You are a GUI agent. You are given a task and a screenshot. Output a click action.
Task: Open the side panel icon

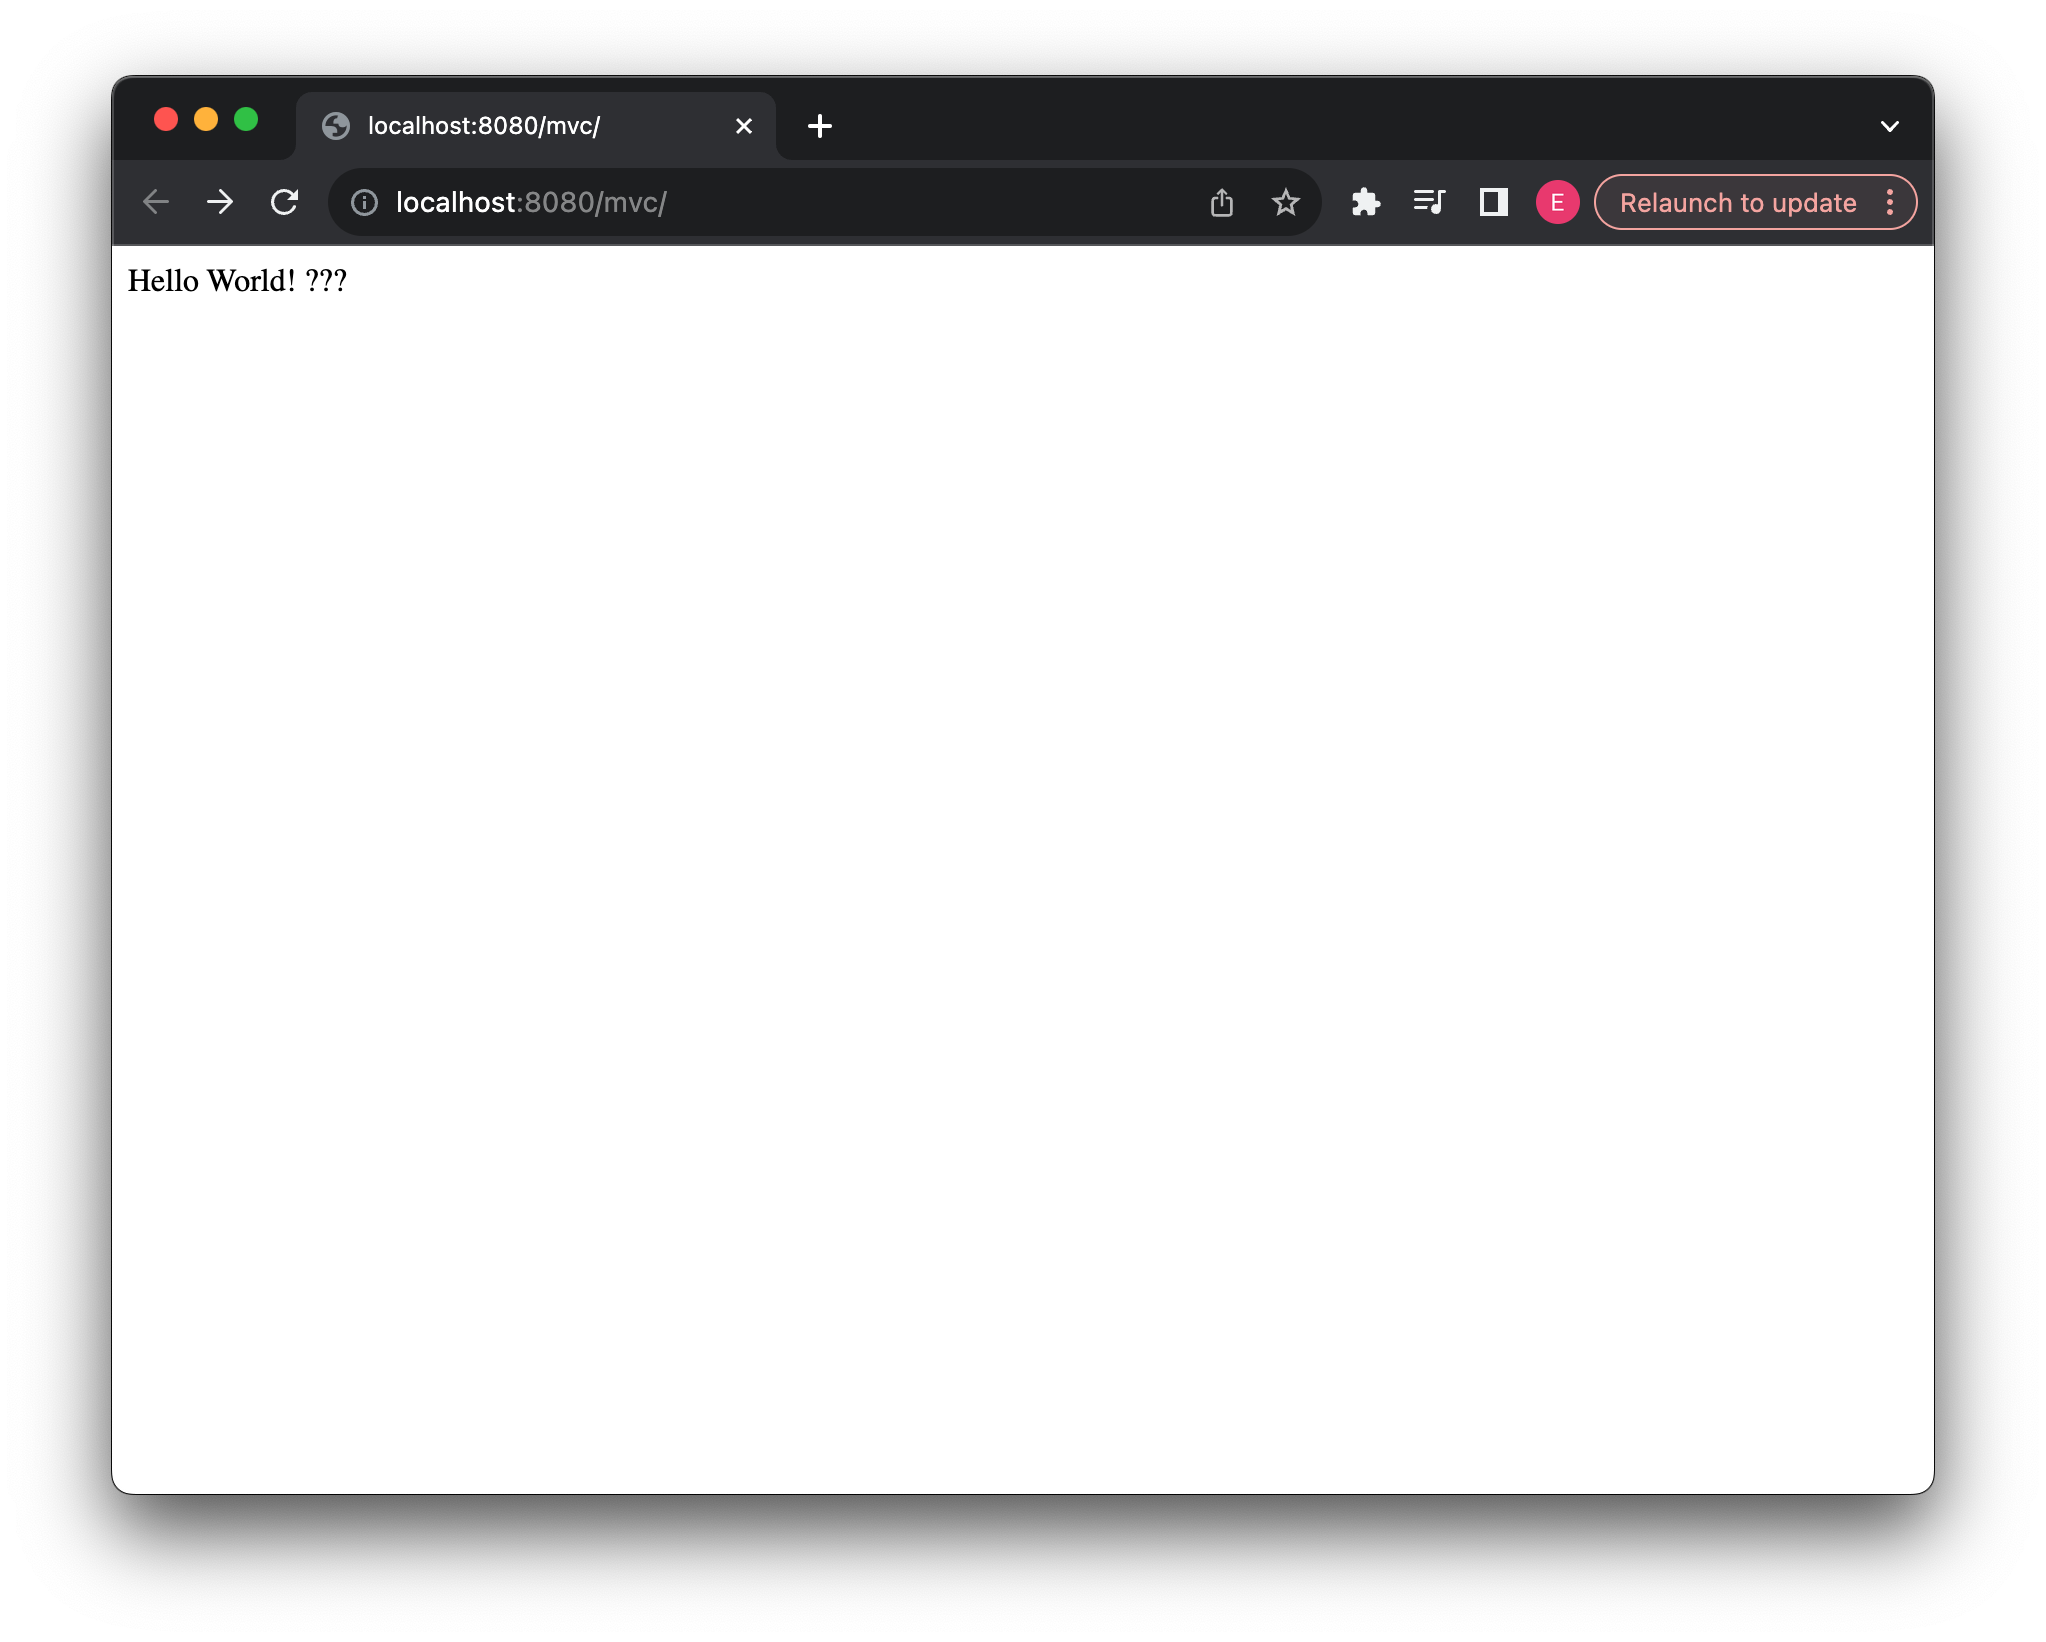[1493, 202]
